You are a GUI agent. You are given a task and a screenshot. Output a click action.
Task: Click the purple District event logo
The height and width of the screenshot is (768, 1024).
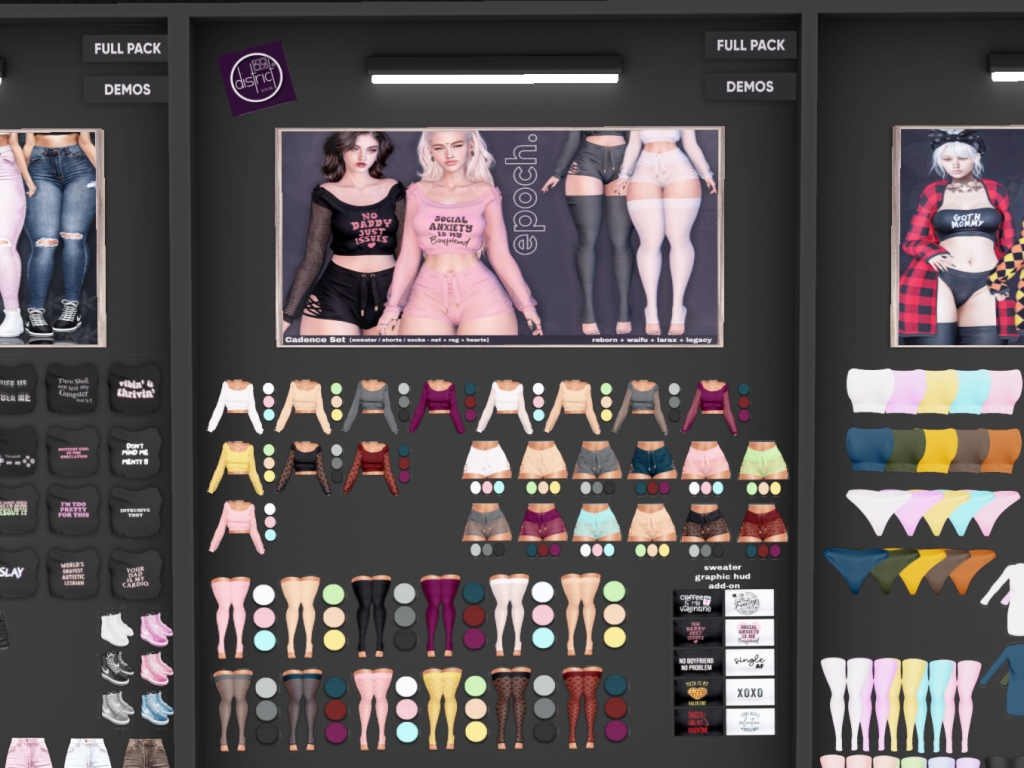tap(257, 78)
